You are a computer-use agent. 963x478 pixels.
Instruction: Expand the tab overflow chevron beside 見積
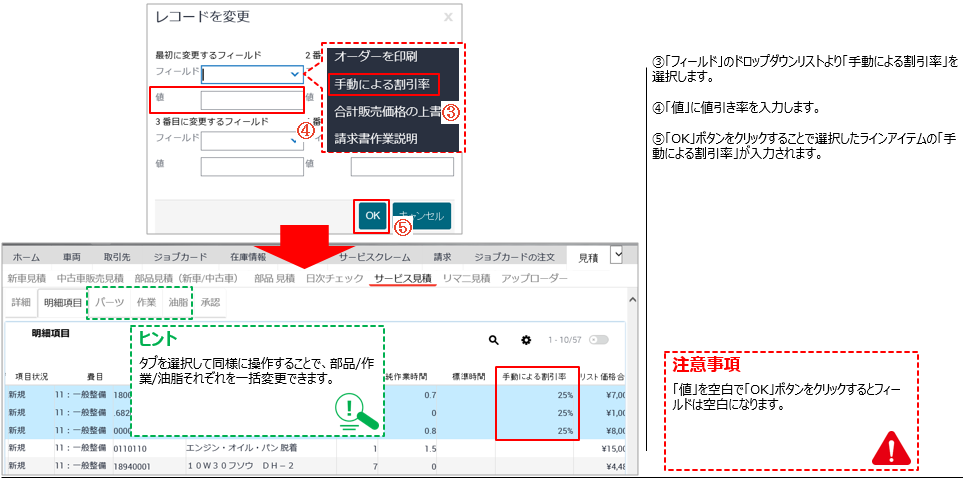coord(617,257)
